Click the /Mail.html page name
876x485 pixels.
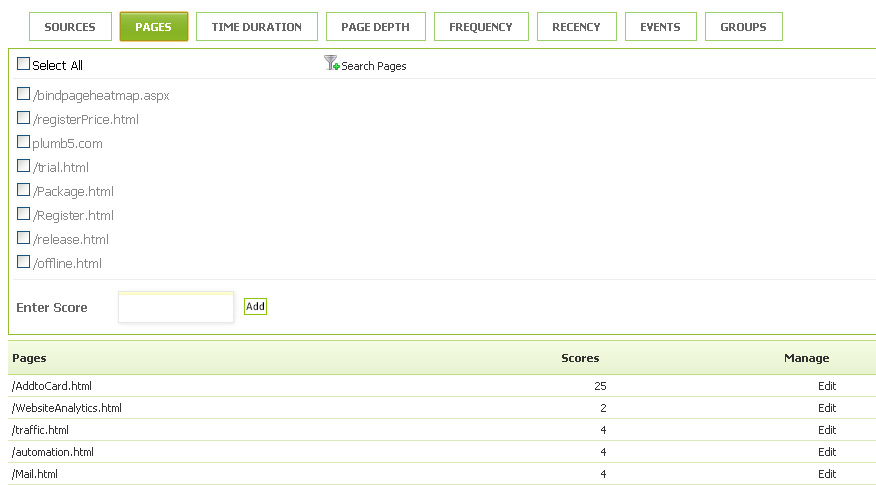pyautogui.click(x=35, y=474)
